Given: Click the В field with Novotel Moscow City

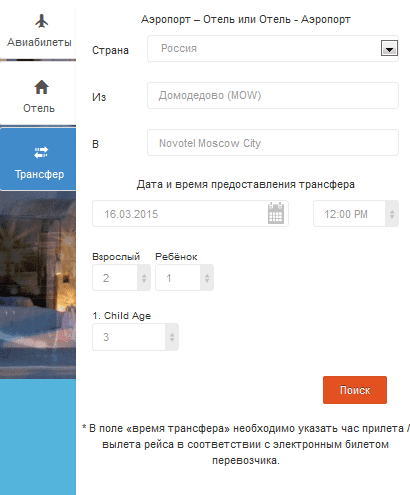Looking at the screenshot, I should tap(273, 143).
